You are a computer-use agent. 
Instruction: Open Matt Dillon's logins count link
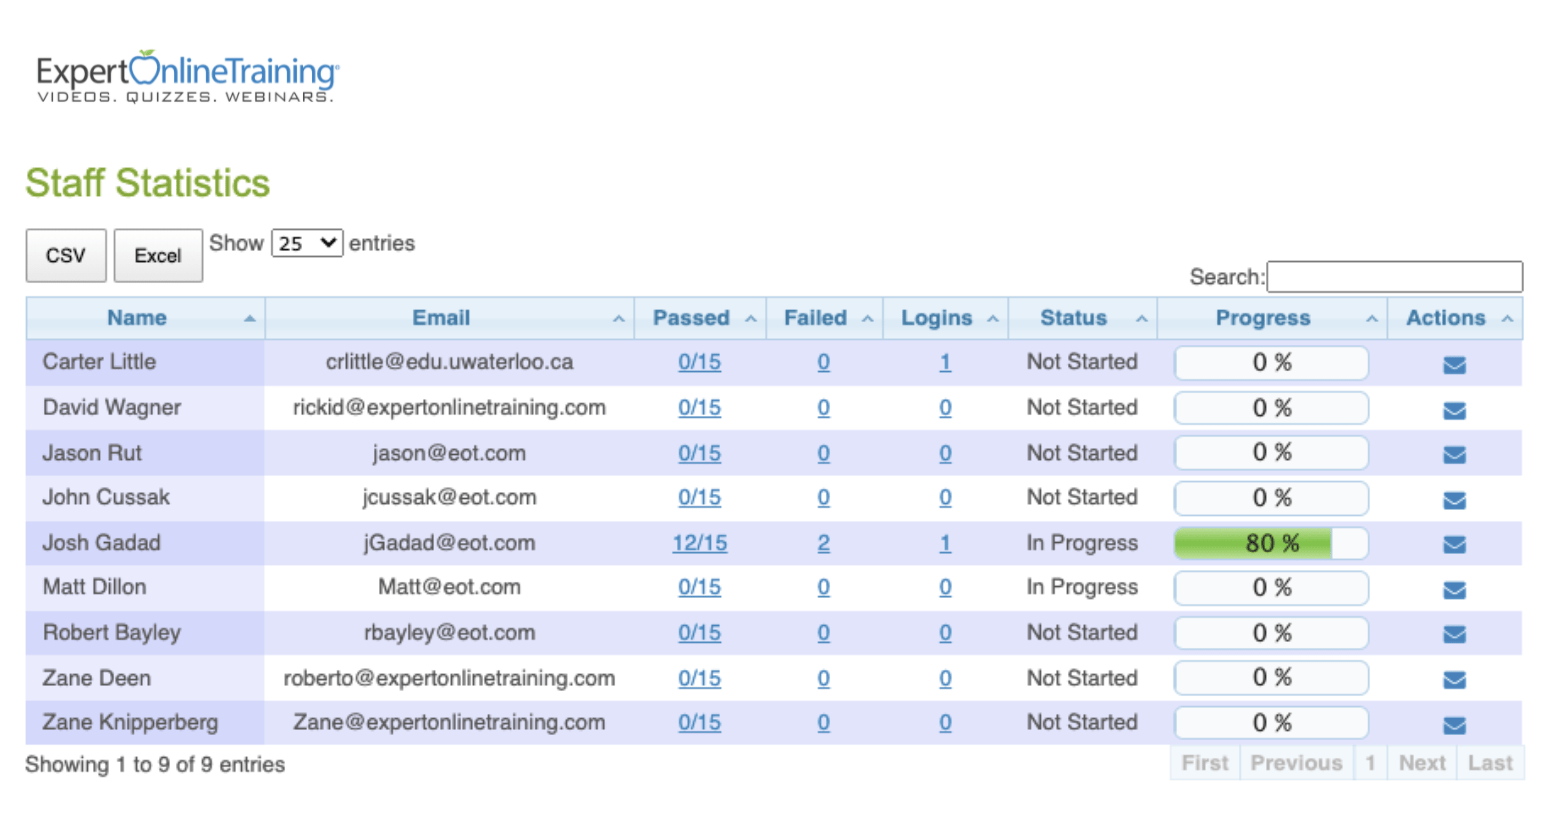945,588
